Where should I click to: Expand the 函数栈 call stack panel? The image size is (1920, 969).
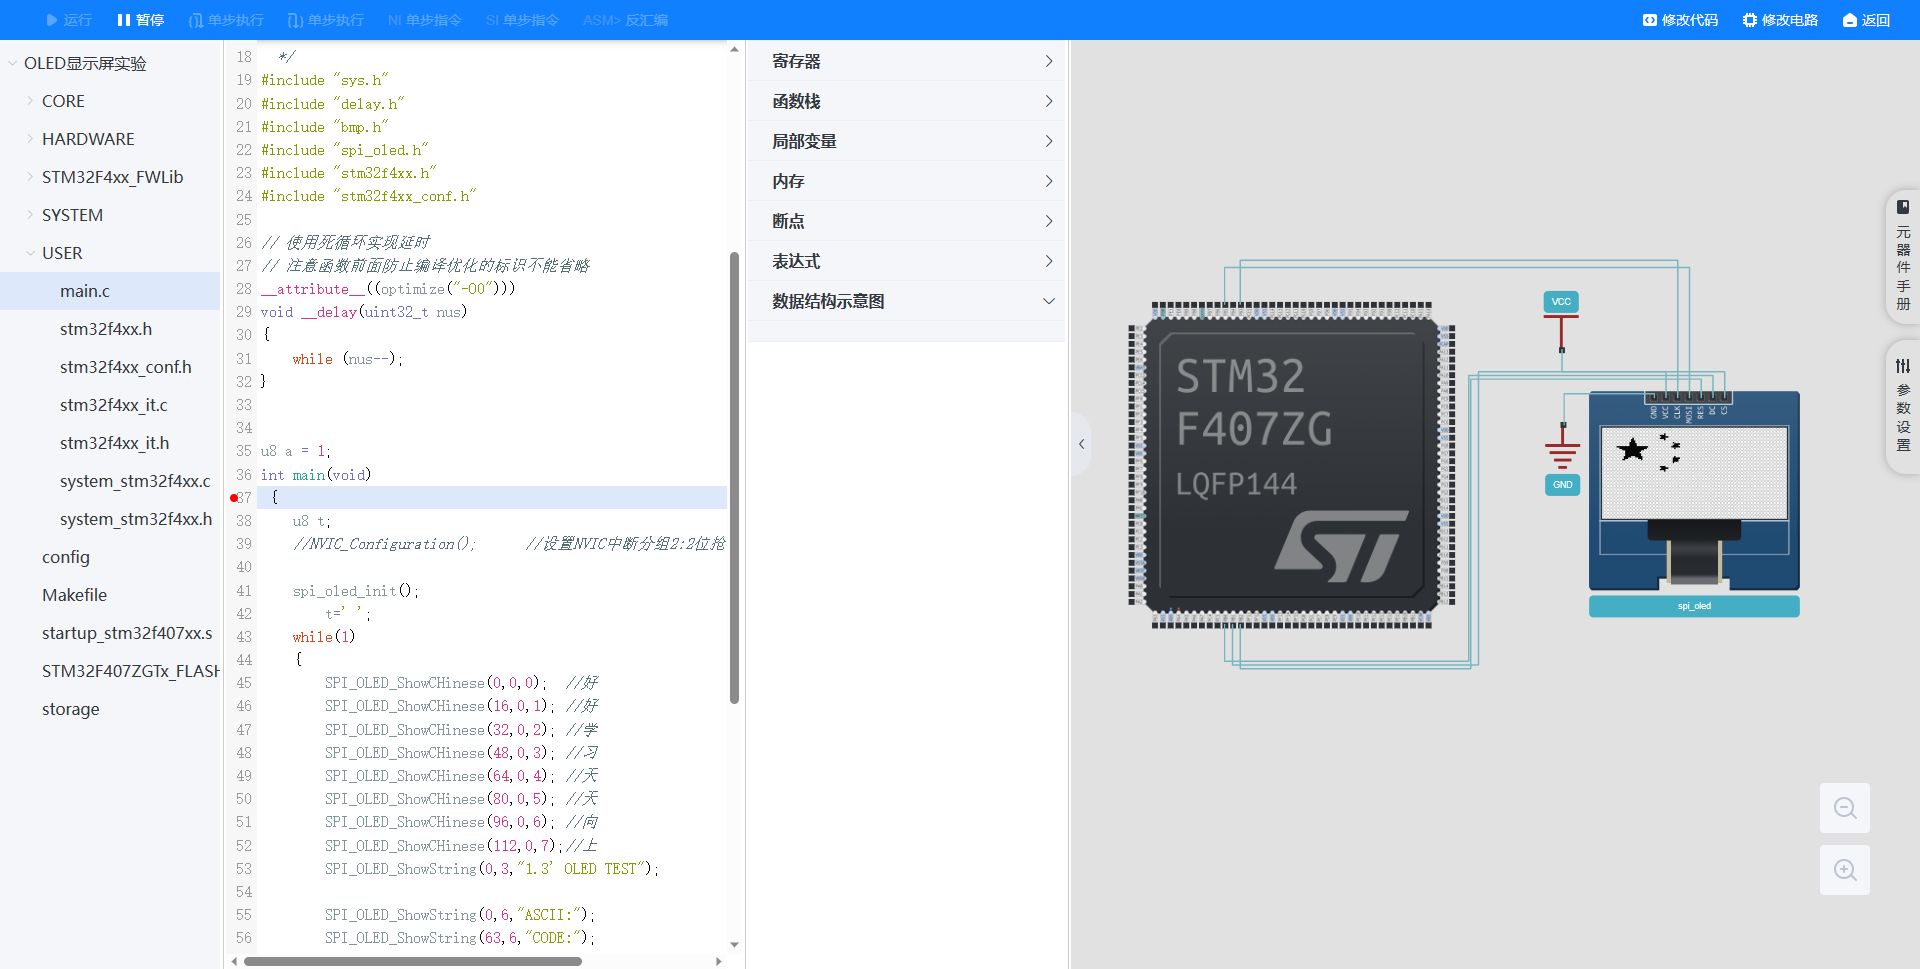pos(907,101)
